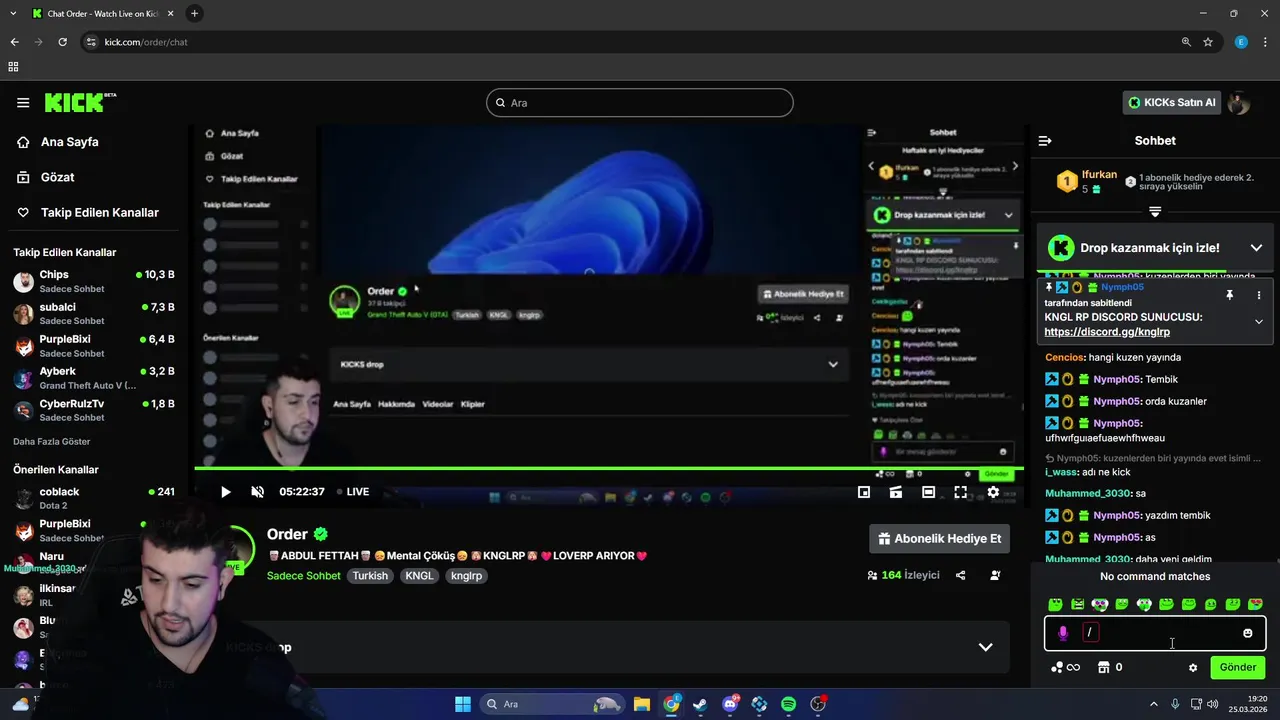Open the subalci channel in the sidebar
Image resolution: width=1280 pixels, height=720 pixels.
(x=94, y=313)
